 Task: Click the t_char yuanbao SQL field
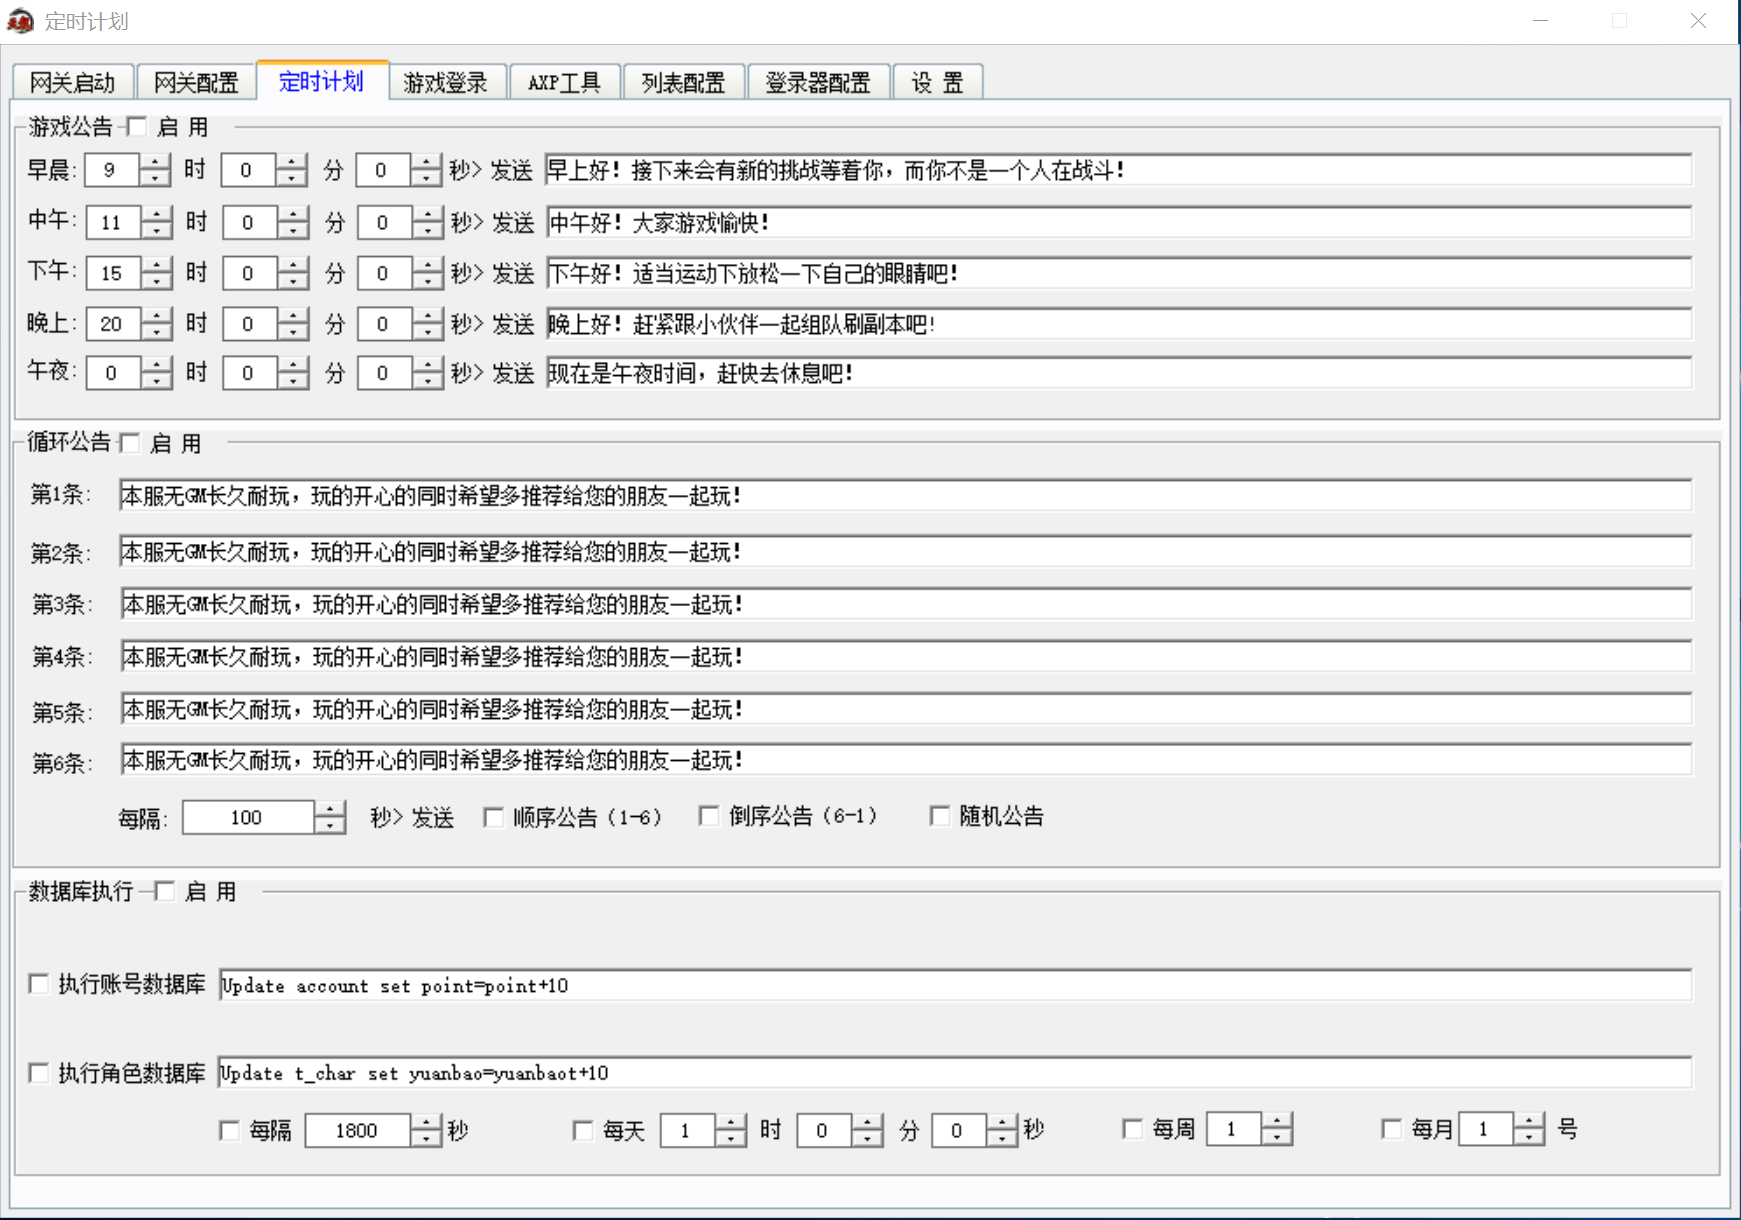point(955,1073)
